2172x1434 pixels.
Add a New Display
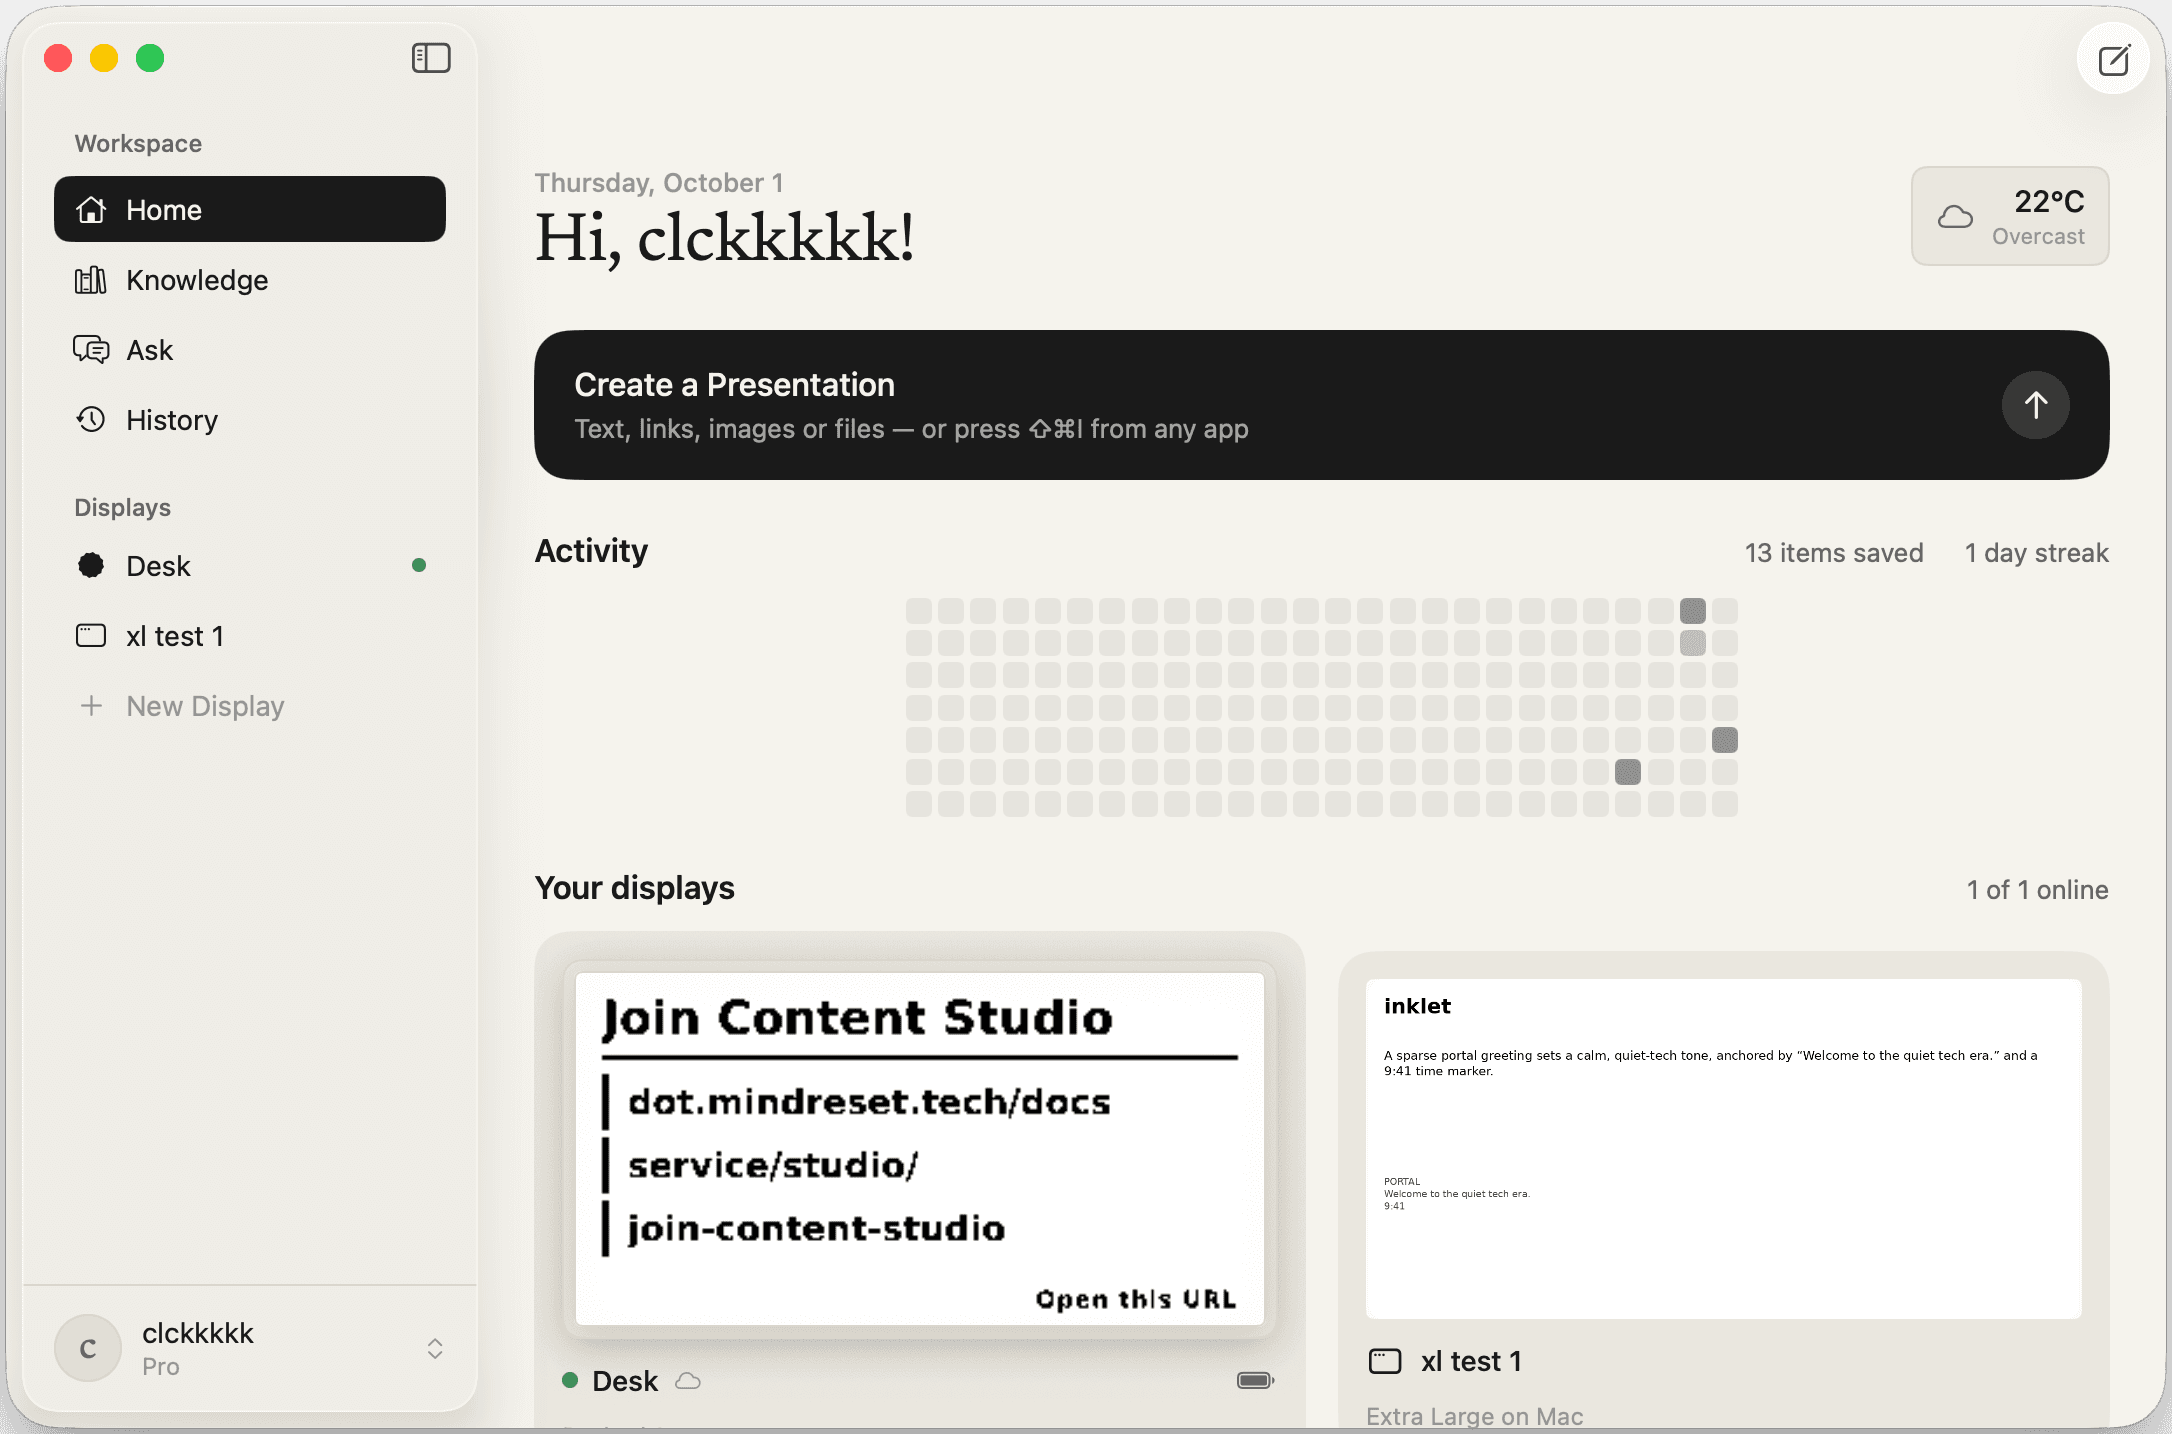pyautogui.click(x=250, y=706)
